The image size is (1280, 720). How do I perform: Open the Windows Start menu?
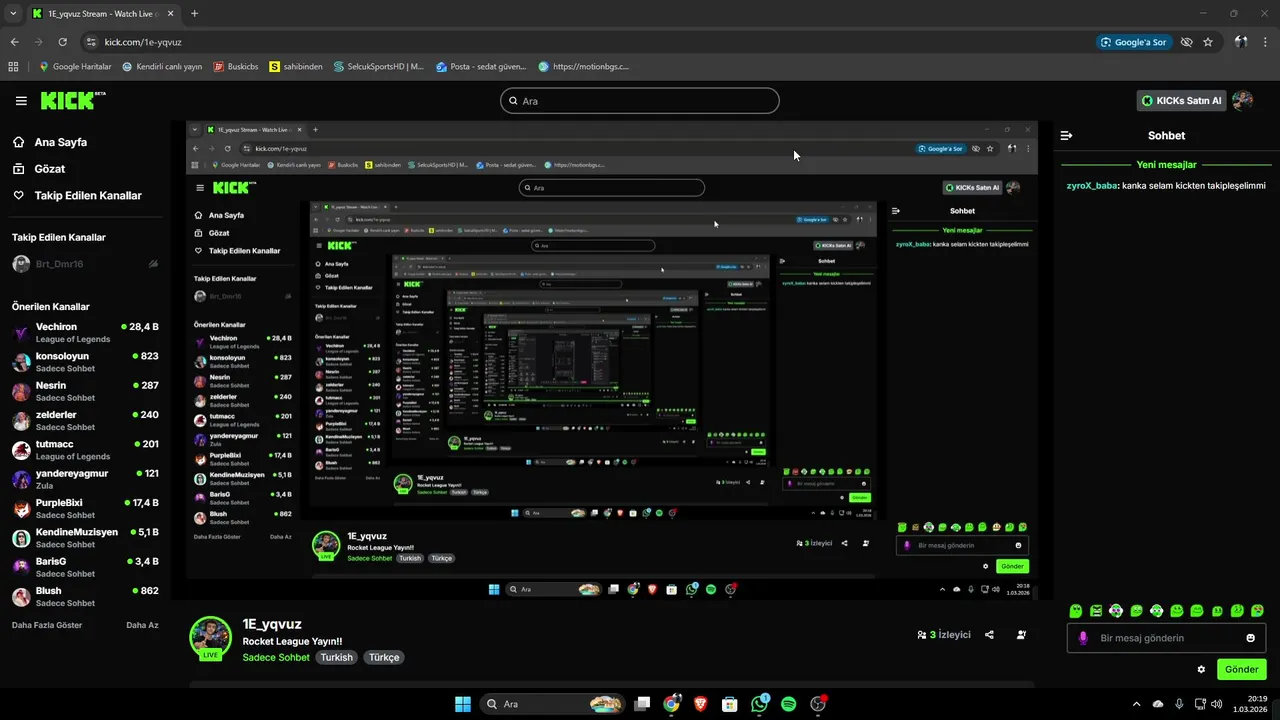463,704
